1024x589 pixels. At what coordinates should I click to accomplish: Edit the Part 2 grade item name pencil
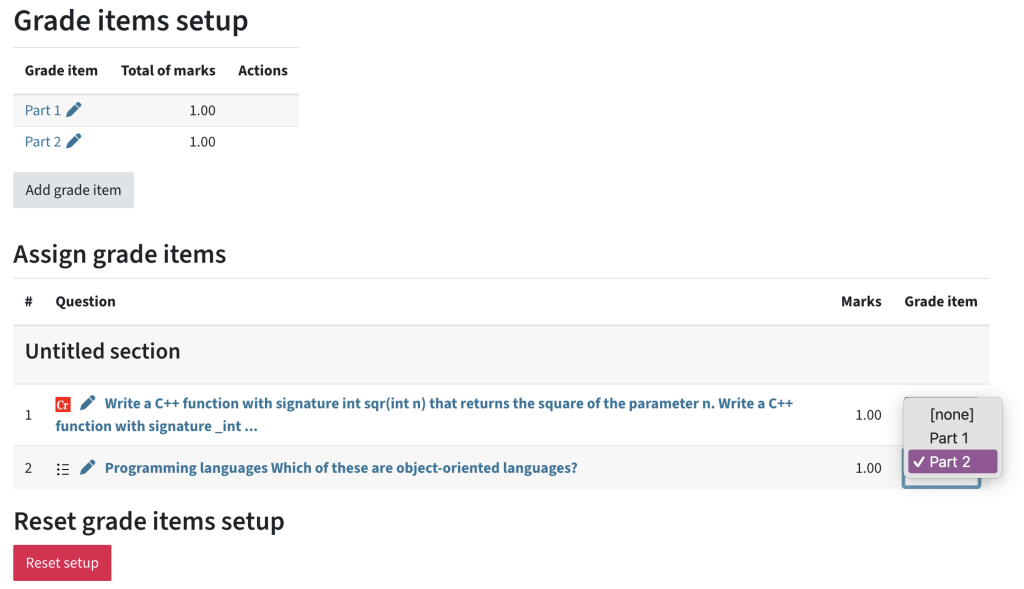(74, 141)
